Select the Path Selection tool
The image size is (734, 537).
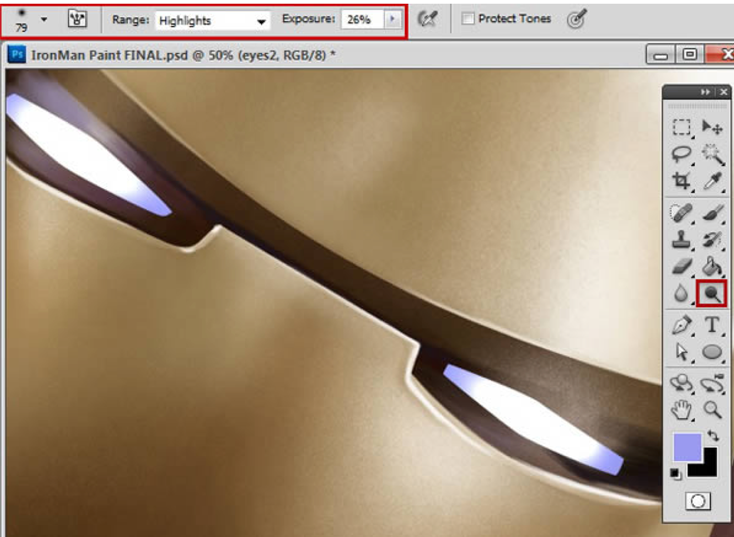click(682, 352)
